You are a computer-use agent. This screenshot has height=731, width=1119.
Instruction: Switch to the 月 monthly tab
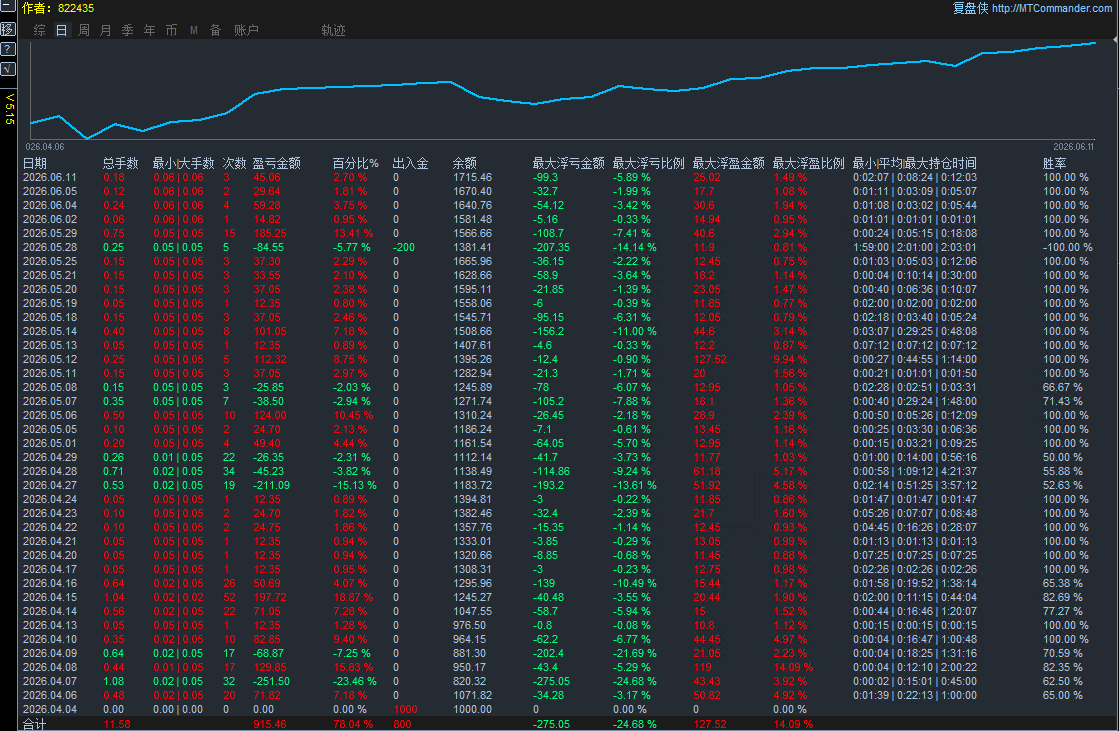[x=106, y=30]
